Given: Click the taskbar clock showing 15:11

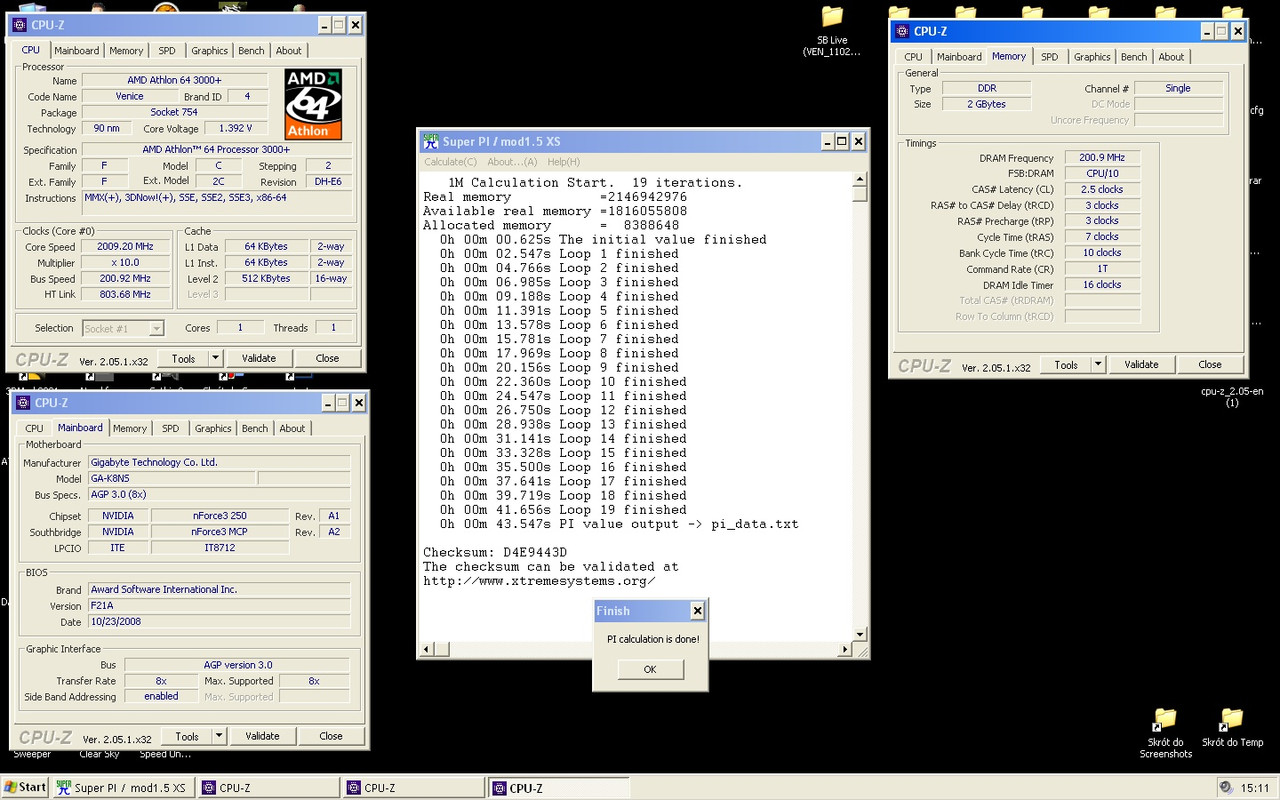Looking at the screenshot, I should [1257, 788].
